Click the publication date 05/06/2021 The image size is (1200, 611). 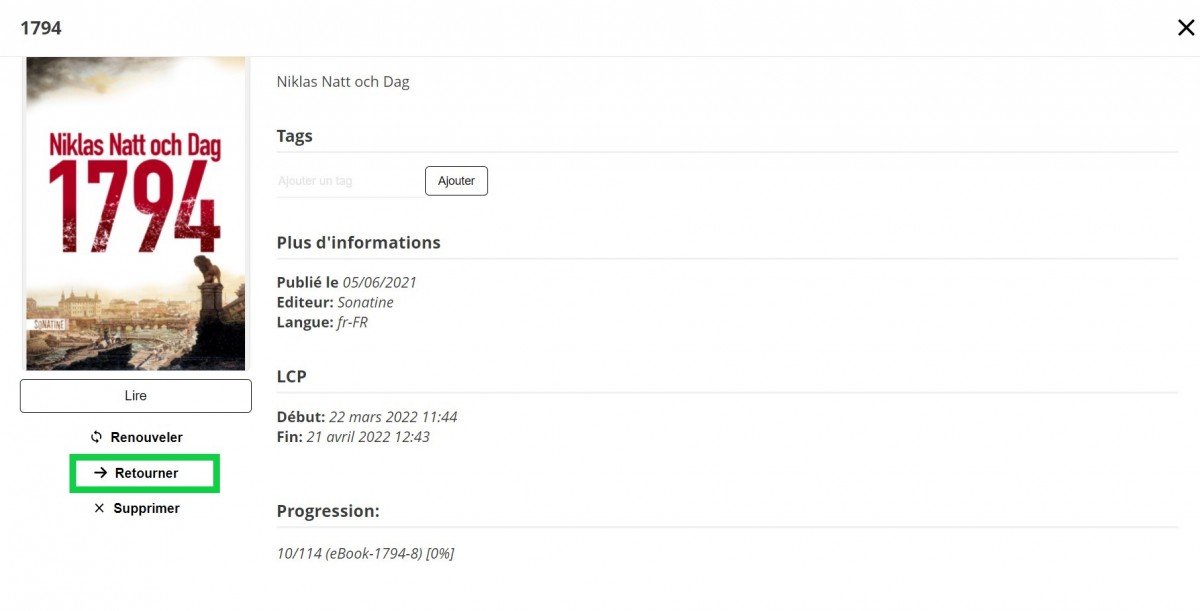(x=379, y=282)
